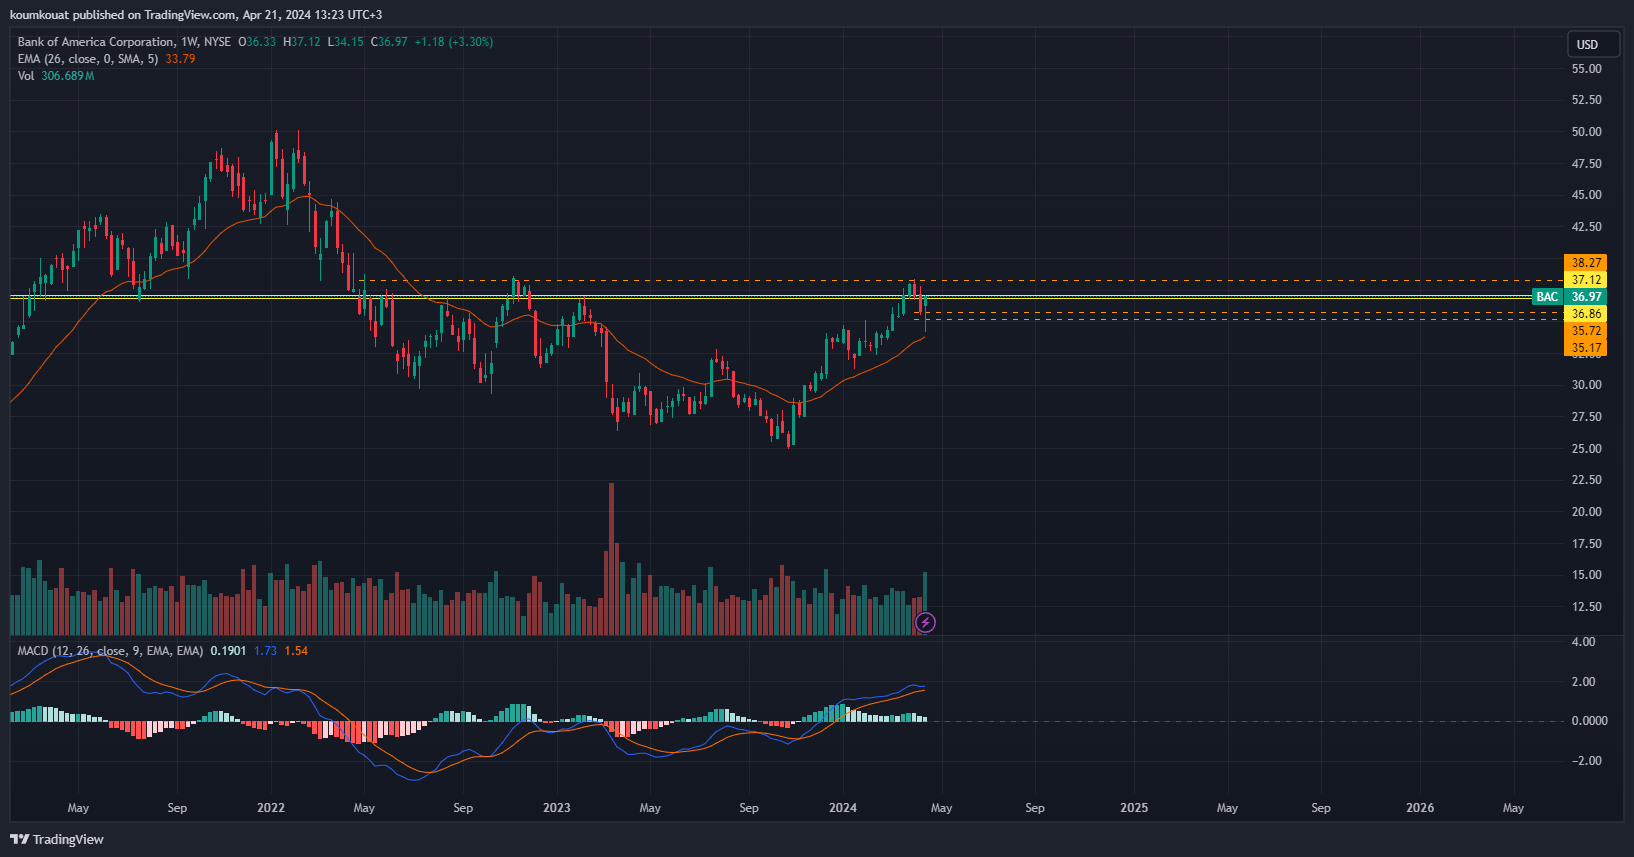Click the koumkouat published header text
The height and width of the screenshot is (857, 1634).
coord(196,15)
